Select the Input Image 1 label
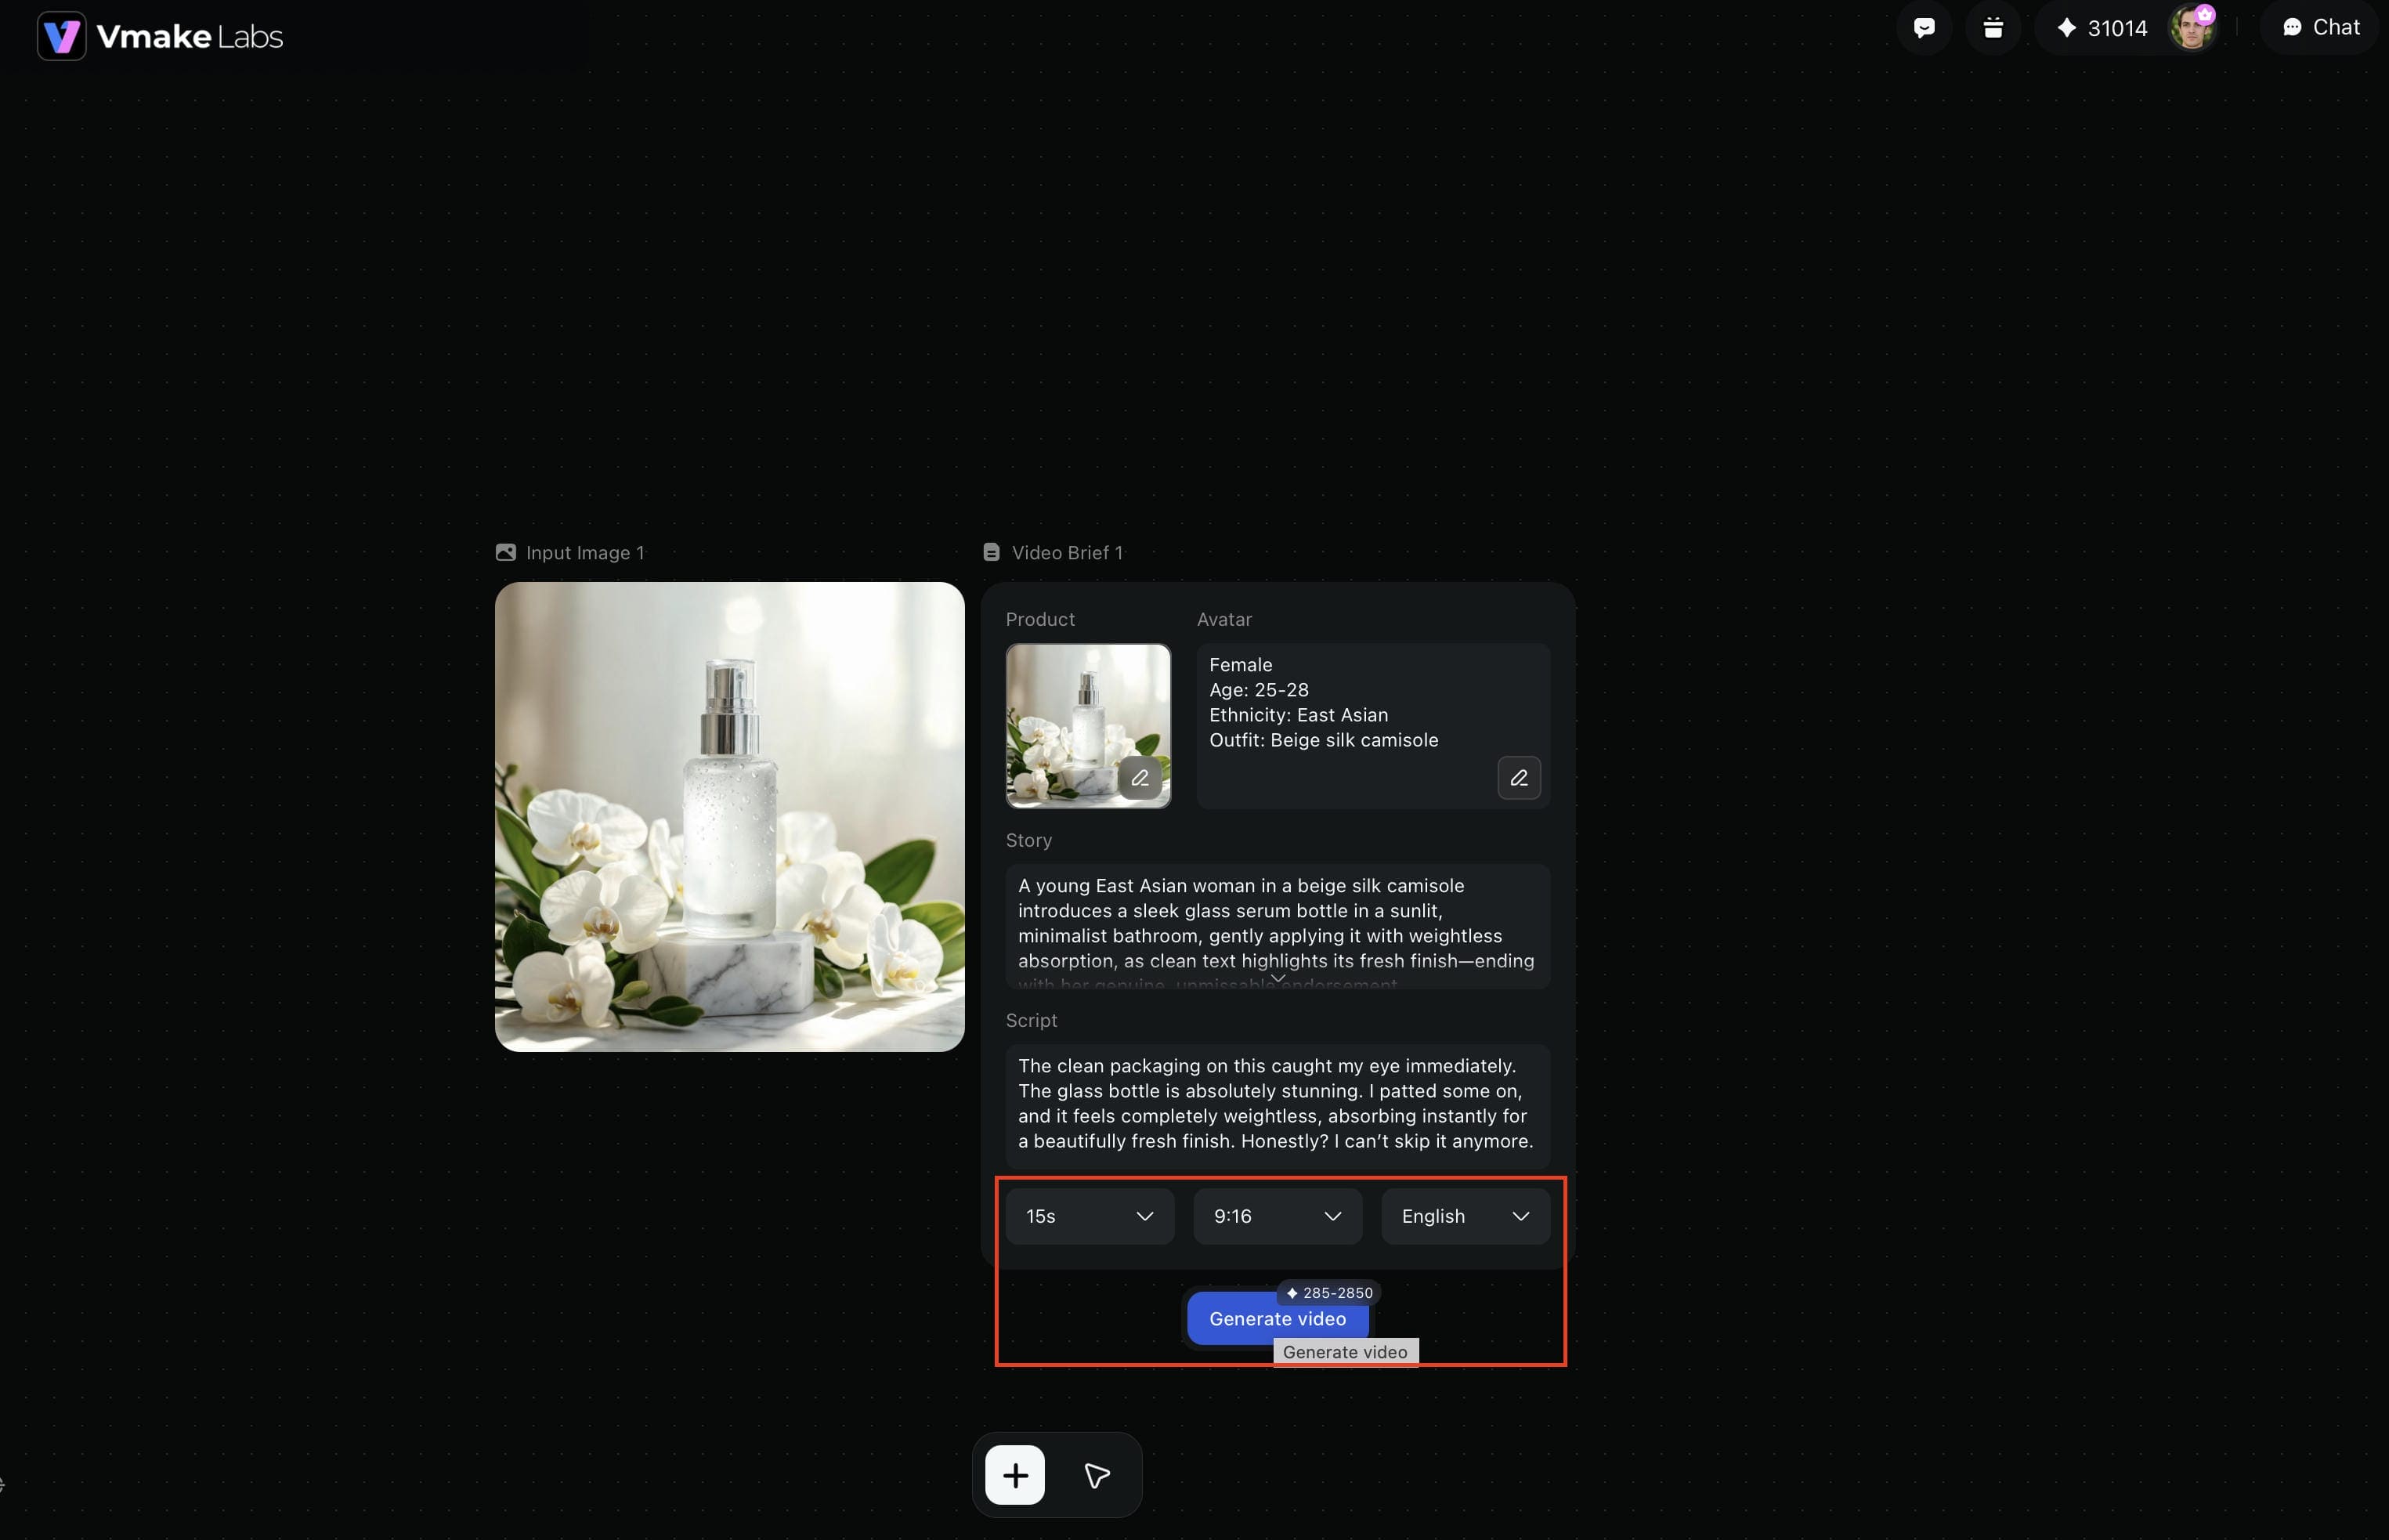 (x=570, y=553)
